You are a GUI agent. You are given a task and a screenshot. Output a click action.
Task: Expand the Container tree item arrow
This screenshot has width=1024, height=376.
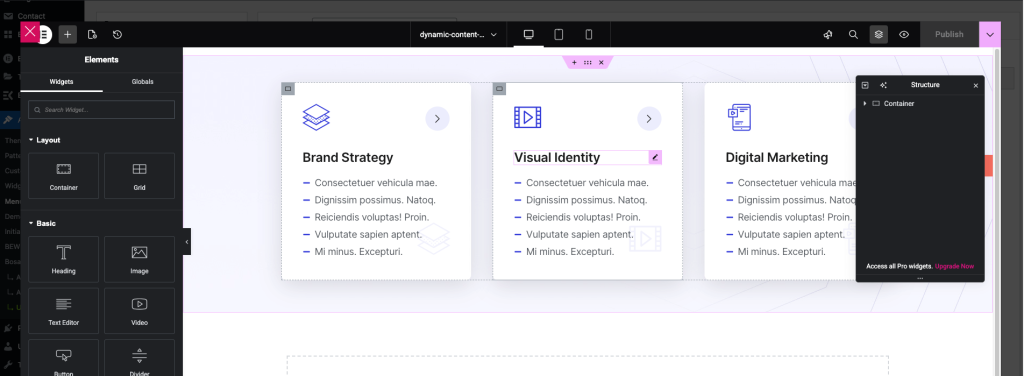(865, 104)
